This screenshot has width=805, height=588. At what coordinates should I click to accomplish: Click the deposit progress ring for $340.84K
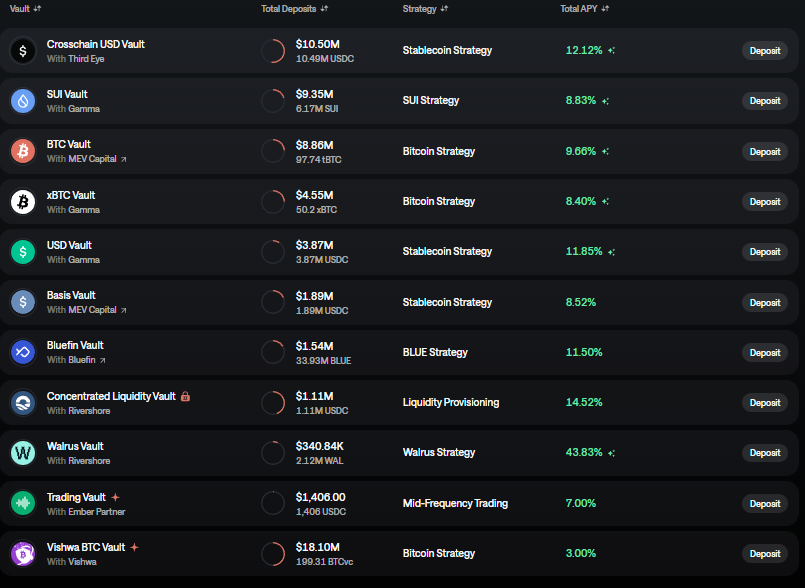[273, 453]
